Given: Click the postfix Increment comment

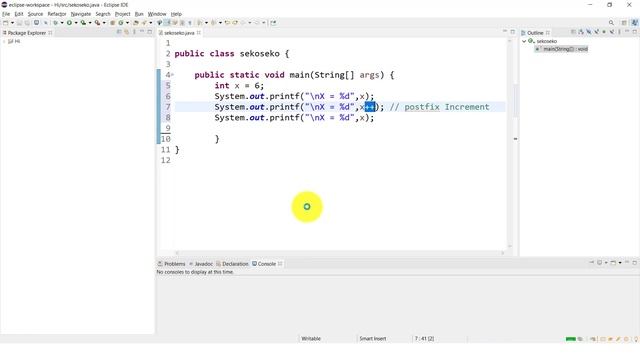Looking at the screenshot, I should coord(440,107).
